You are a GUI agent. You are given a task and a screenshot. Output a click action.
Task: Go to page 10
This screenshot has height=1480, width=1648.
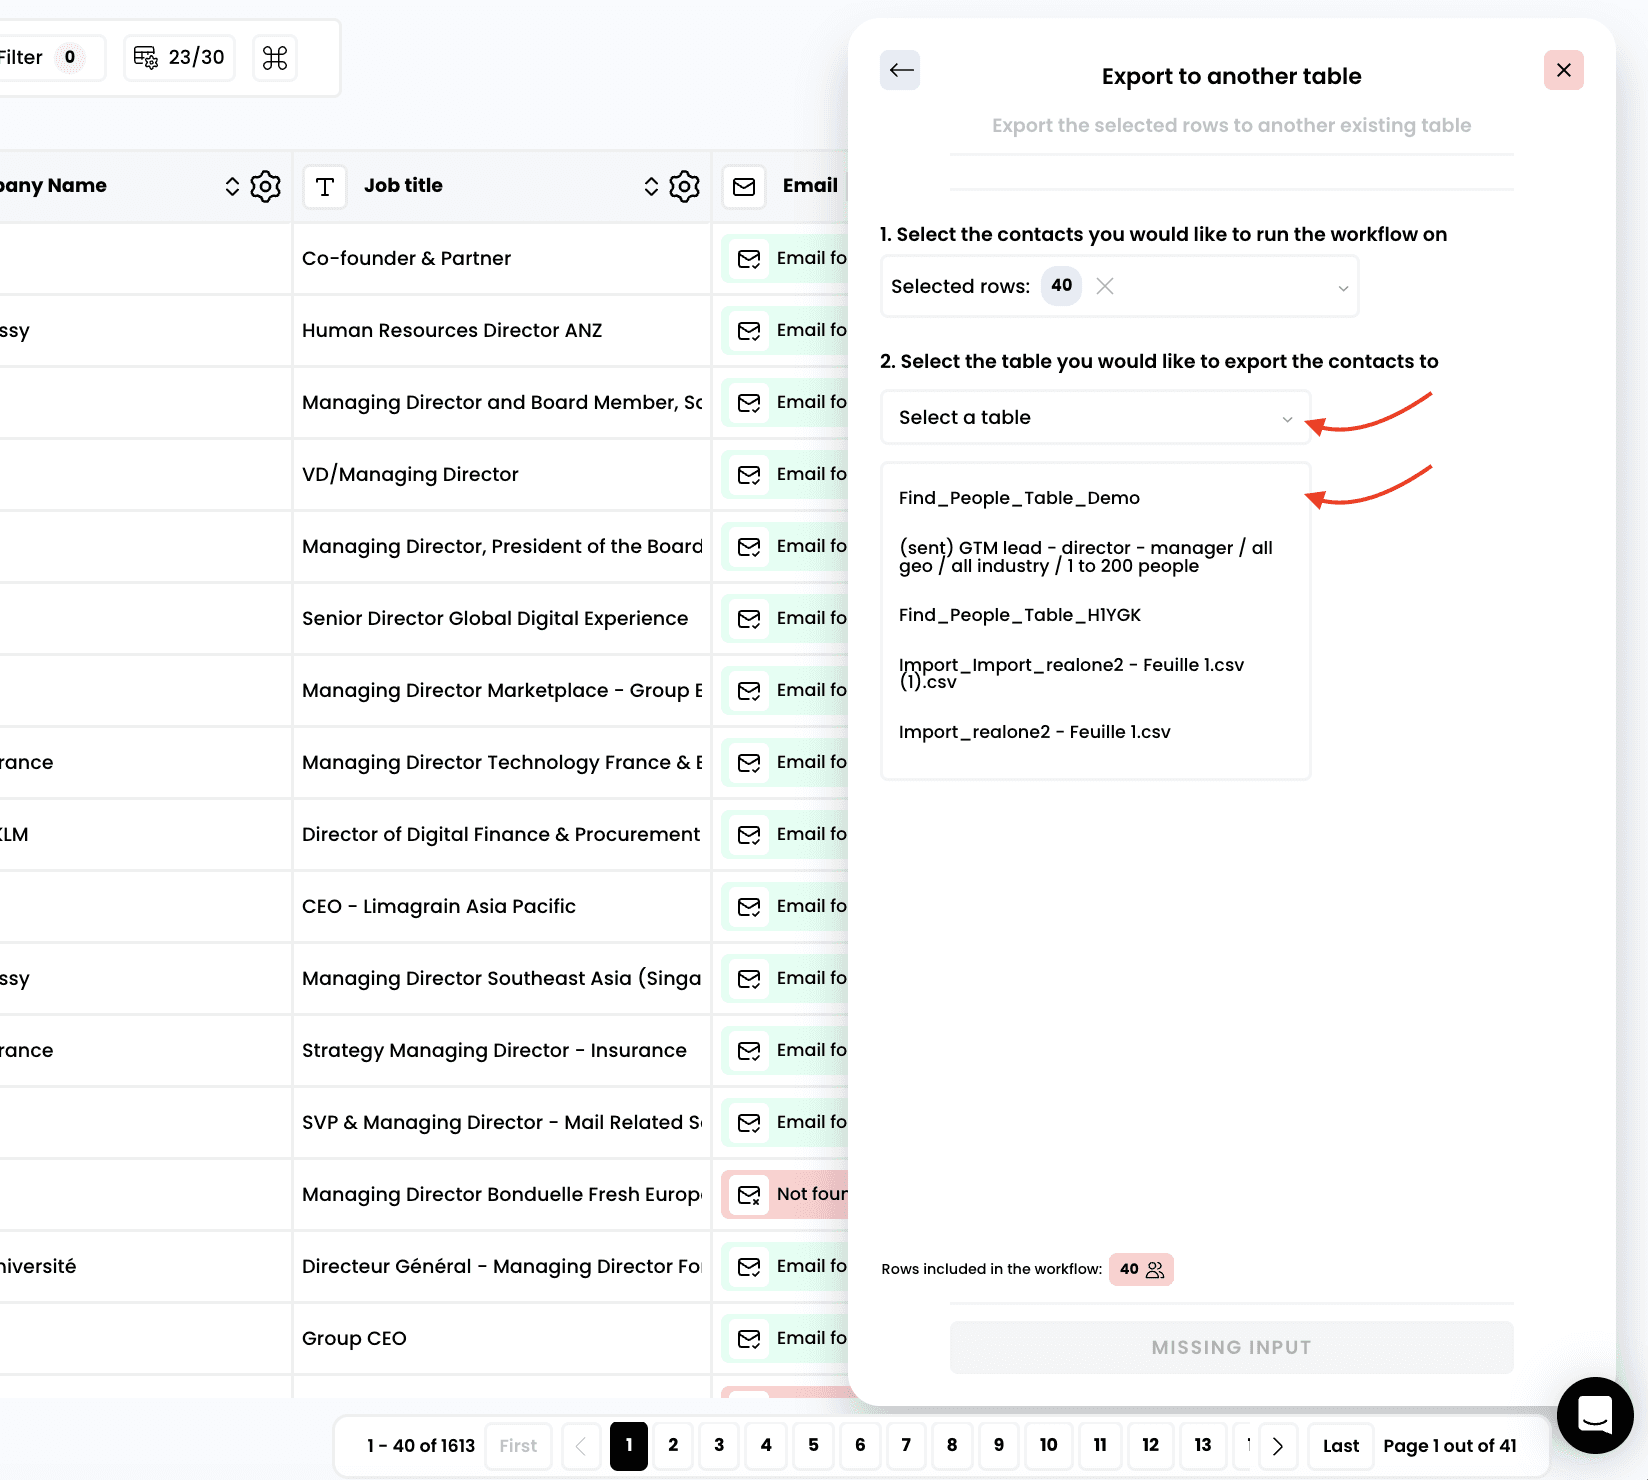pyautogui.click(x=1048, y=1446)
